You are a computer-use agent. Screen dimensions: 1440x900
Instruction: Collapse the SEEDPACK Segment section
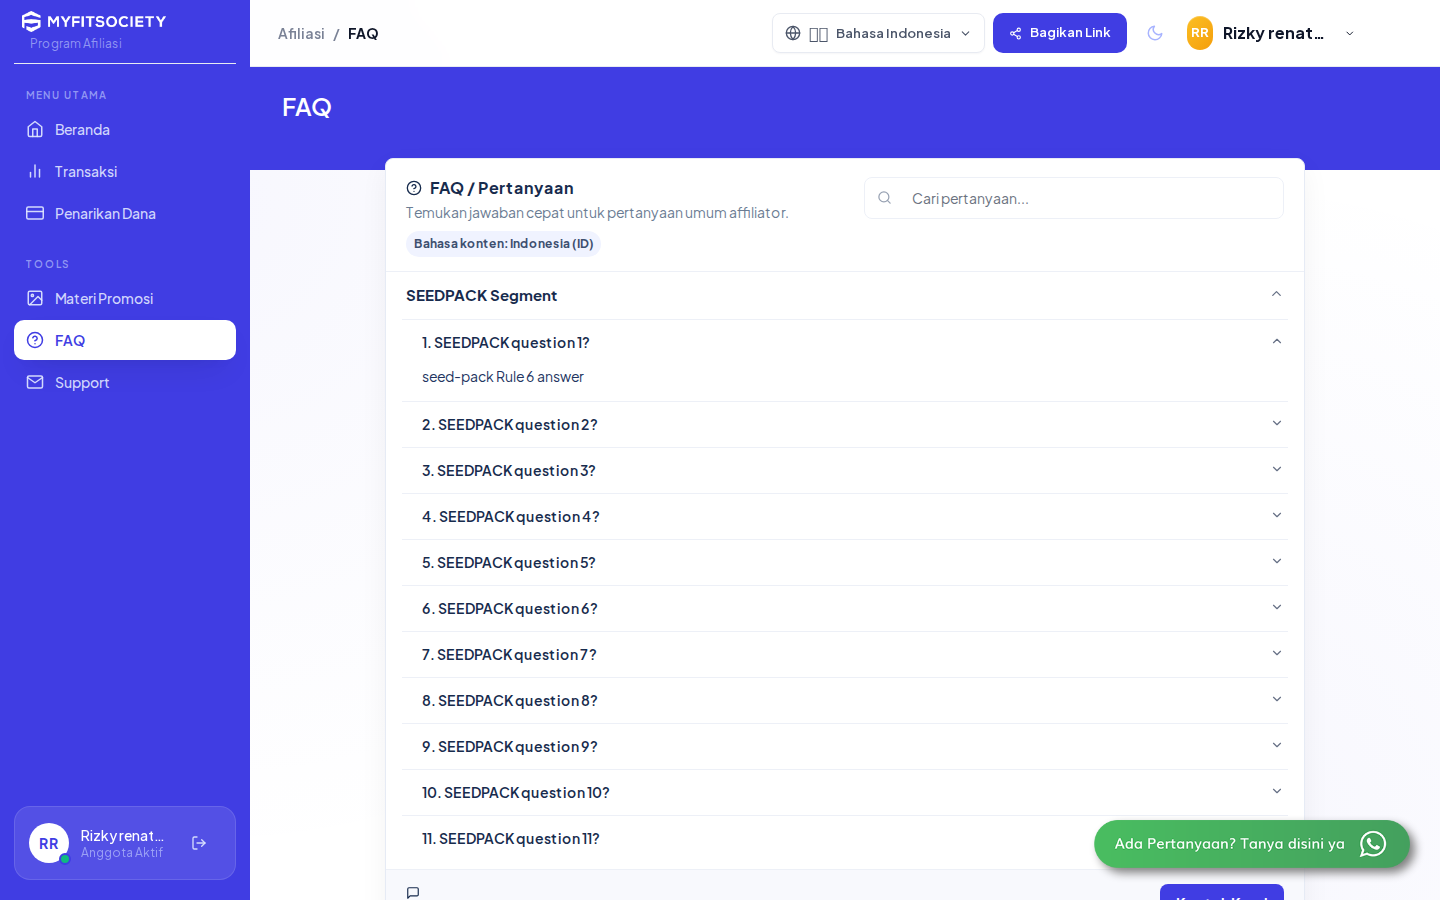click(845, 295)
